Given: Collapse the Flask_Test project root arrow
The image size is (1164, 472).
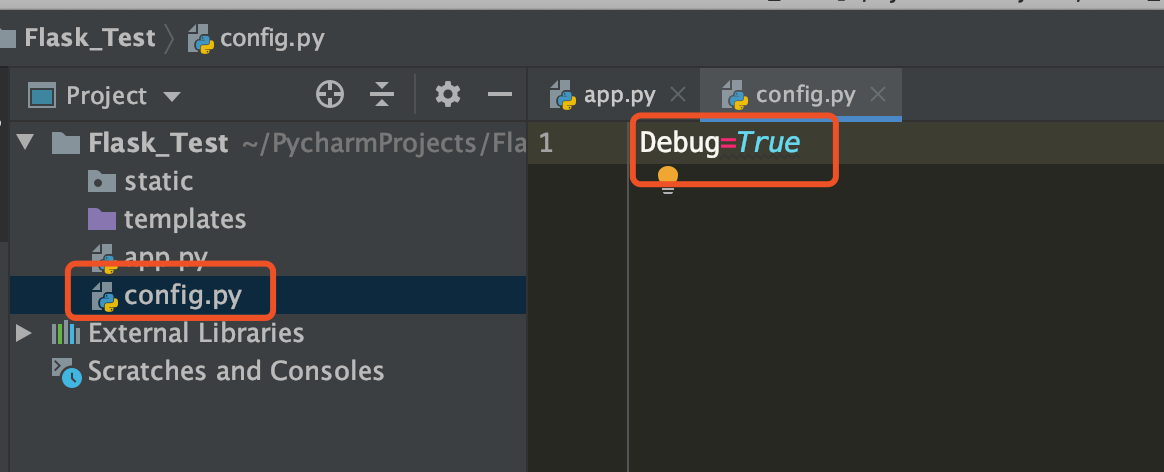Looking at the screenshot, I should point(25,143).
